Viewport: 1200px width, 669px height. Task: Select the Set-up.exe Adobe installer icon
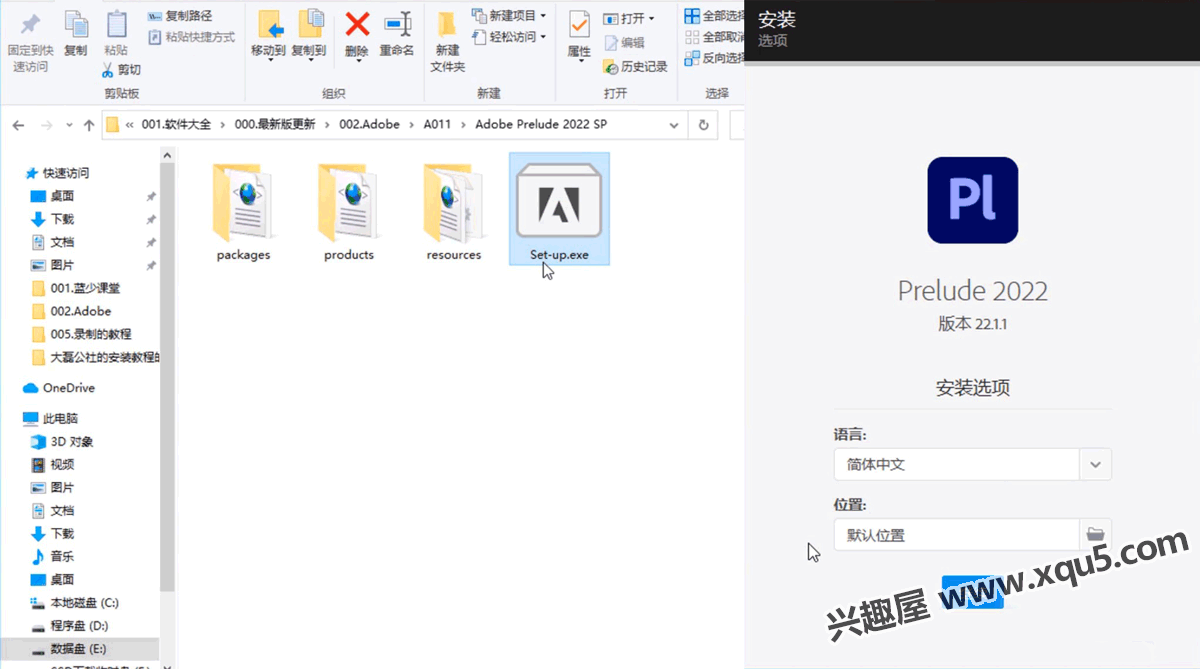559,201
